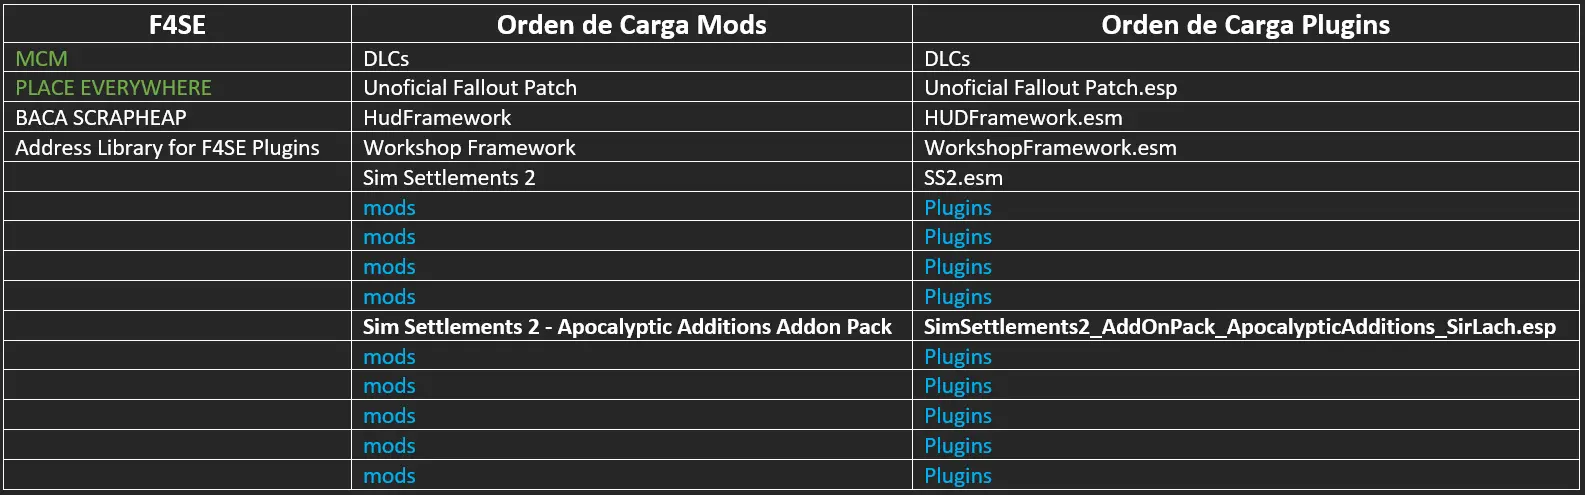This screenshot has width=1585, height=495.
Task: Click first blue mods entry below Sim Settlements 2
Action: tap(389, 207)
